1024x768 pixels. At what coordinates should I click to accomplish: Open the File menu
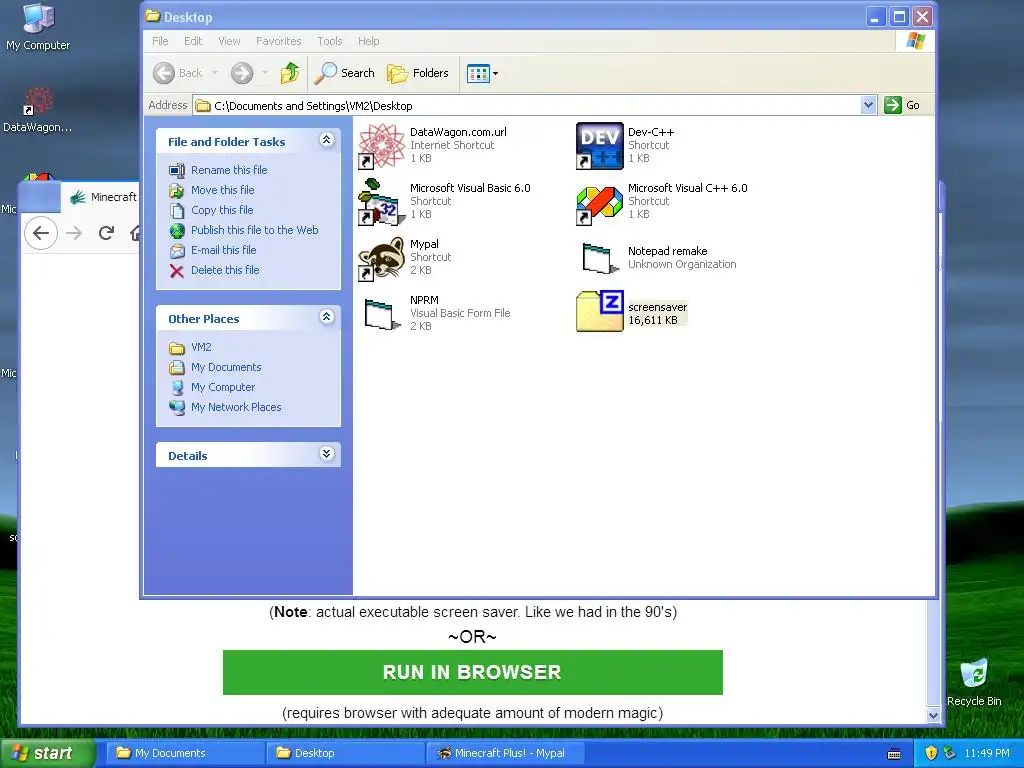160,41
